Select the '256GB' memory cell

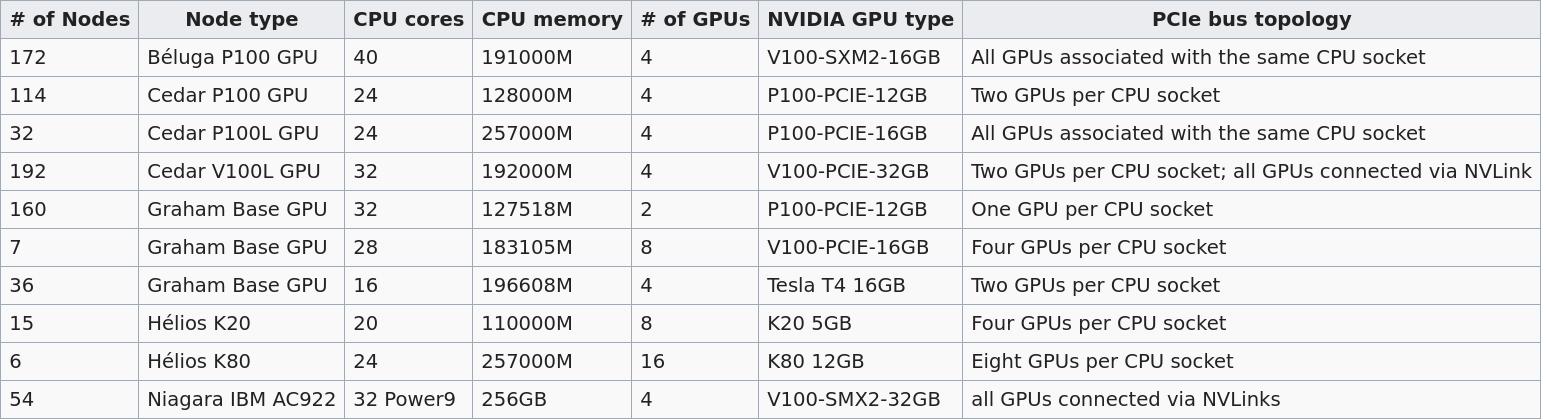(x=552, y=400)
